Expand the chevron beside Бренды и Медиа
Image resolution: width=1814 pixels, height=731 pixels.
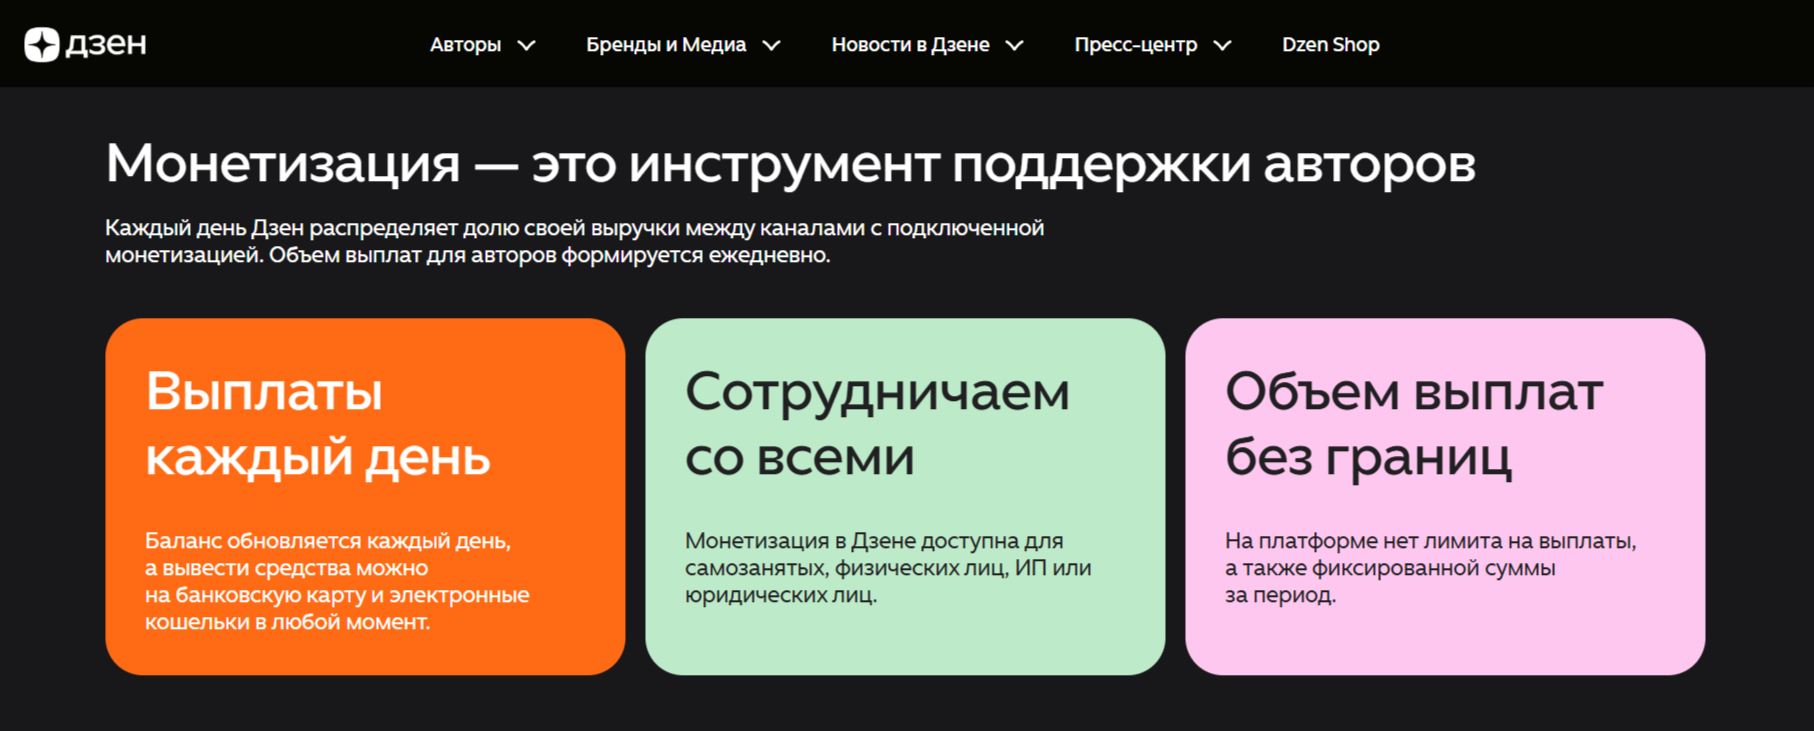772,46
